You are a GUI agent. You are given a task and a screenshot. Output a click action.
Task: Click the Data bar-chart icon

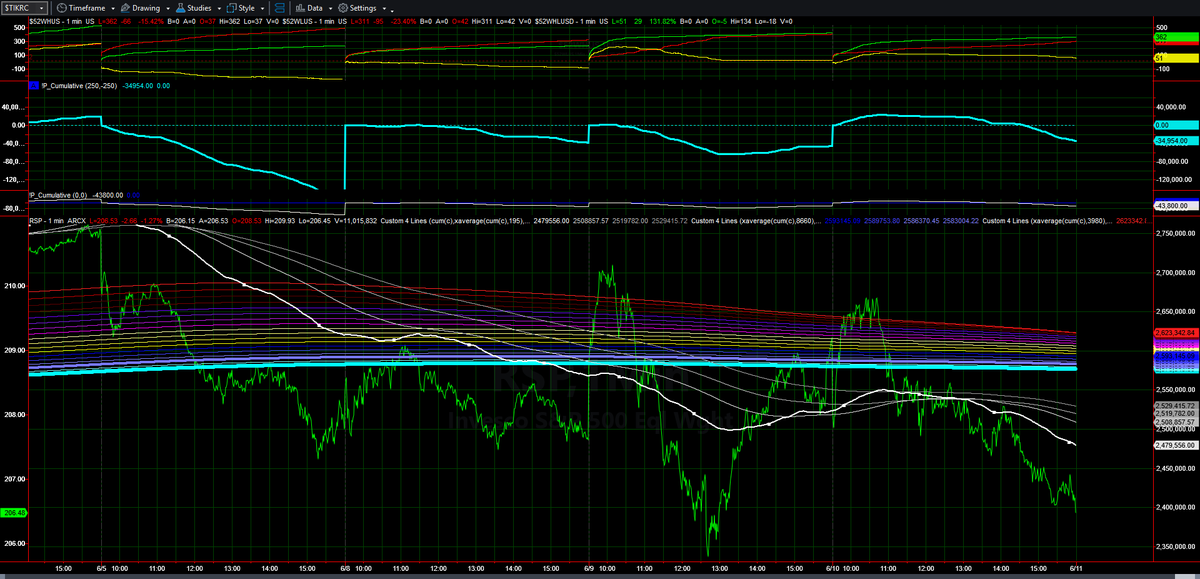299,7
